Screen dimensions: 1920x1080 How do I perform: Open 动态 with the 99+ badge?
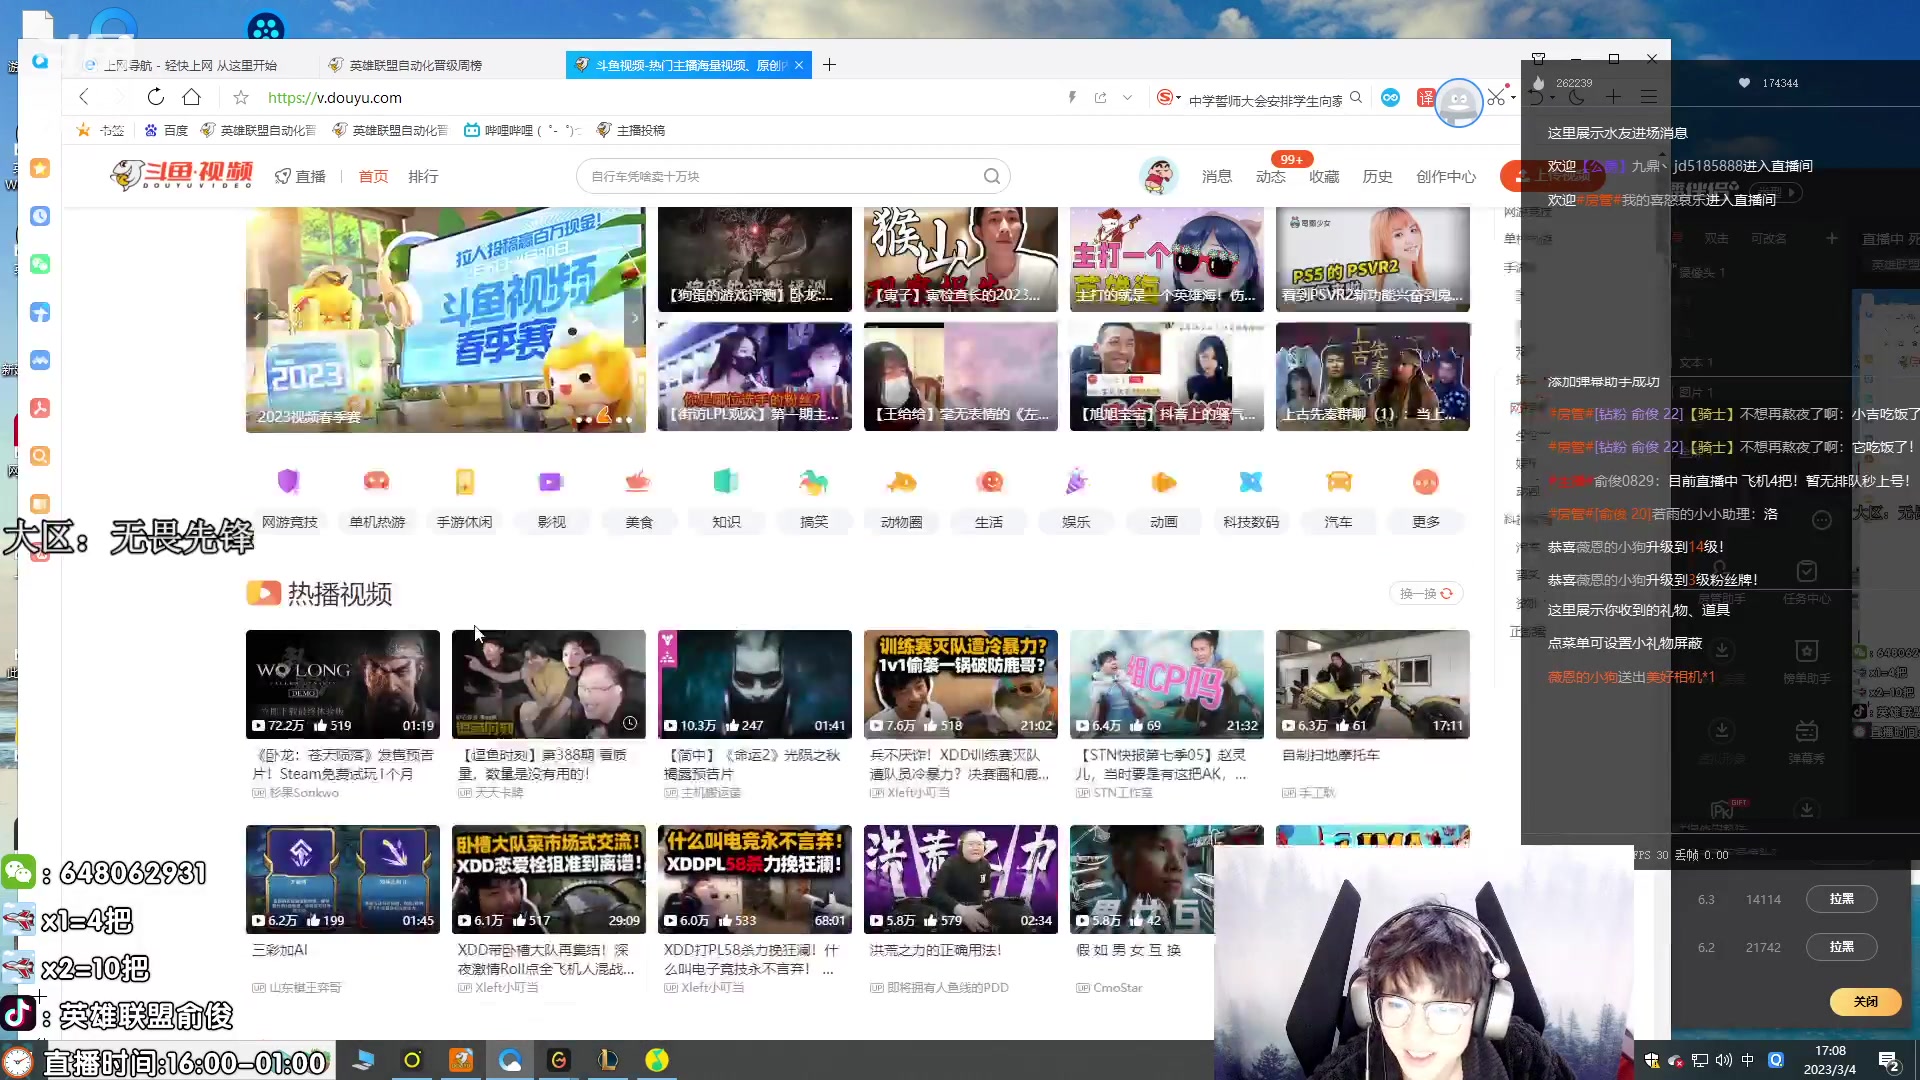click(x=1271, y=176)
